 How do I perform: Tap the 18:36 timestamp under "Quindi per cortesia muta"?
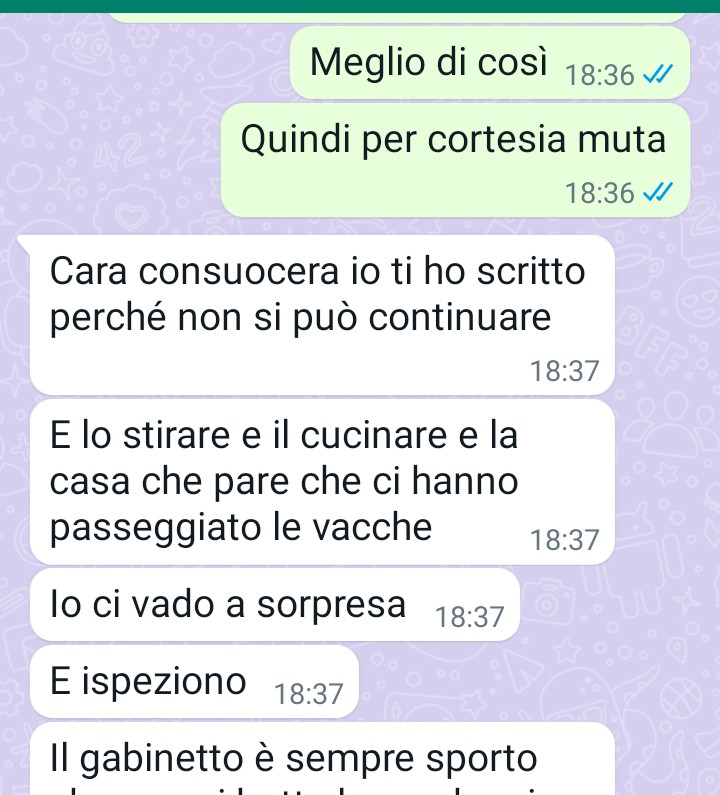click(600, 193)
